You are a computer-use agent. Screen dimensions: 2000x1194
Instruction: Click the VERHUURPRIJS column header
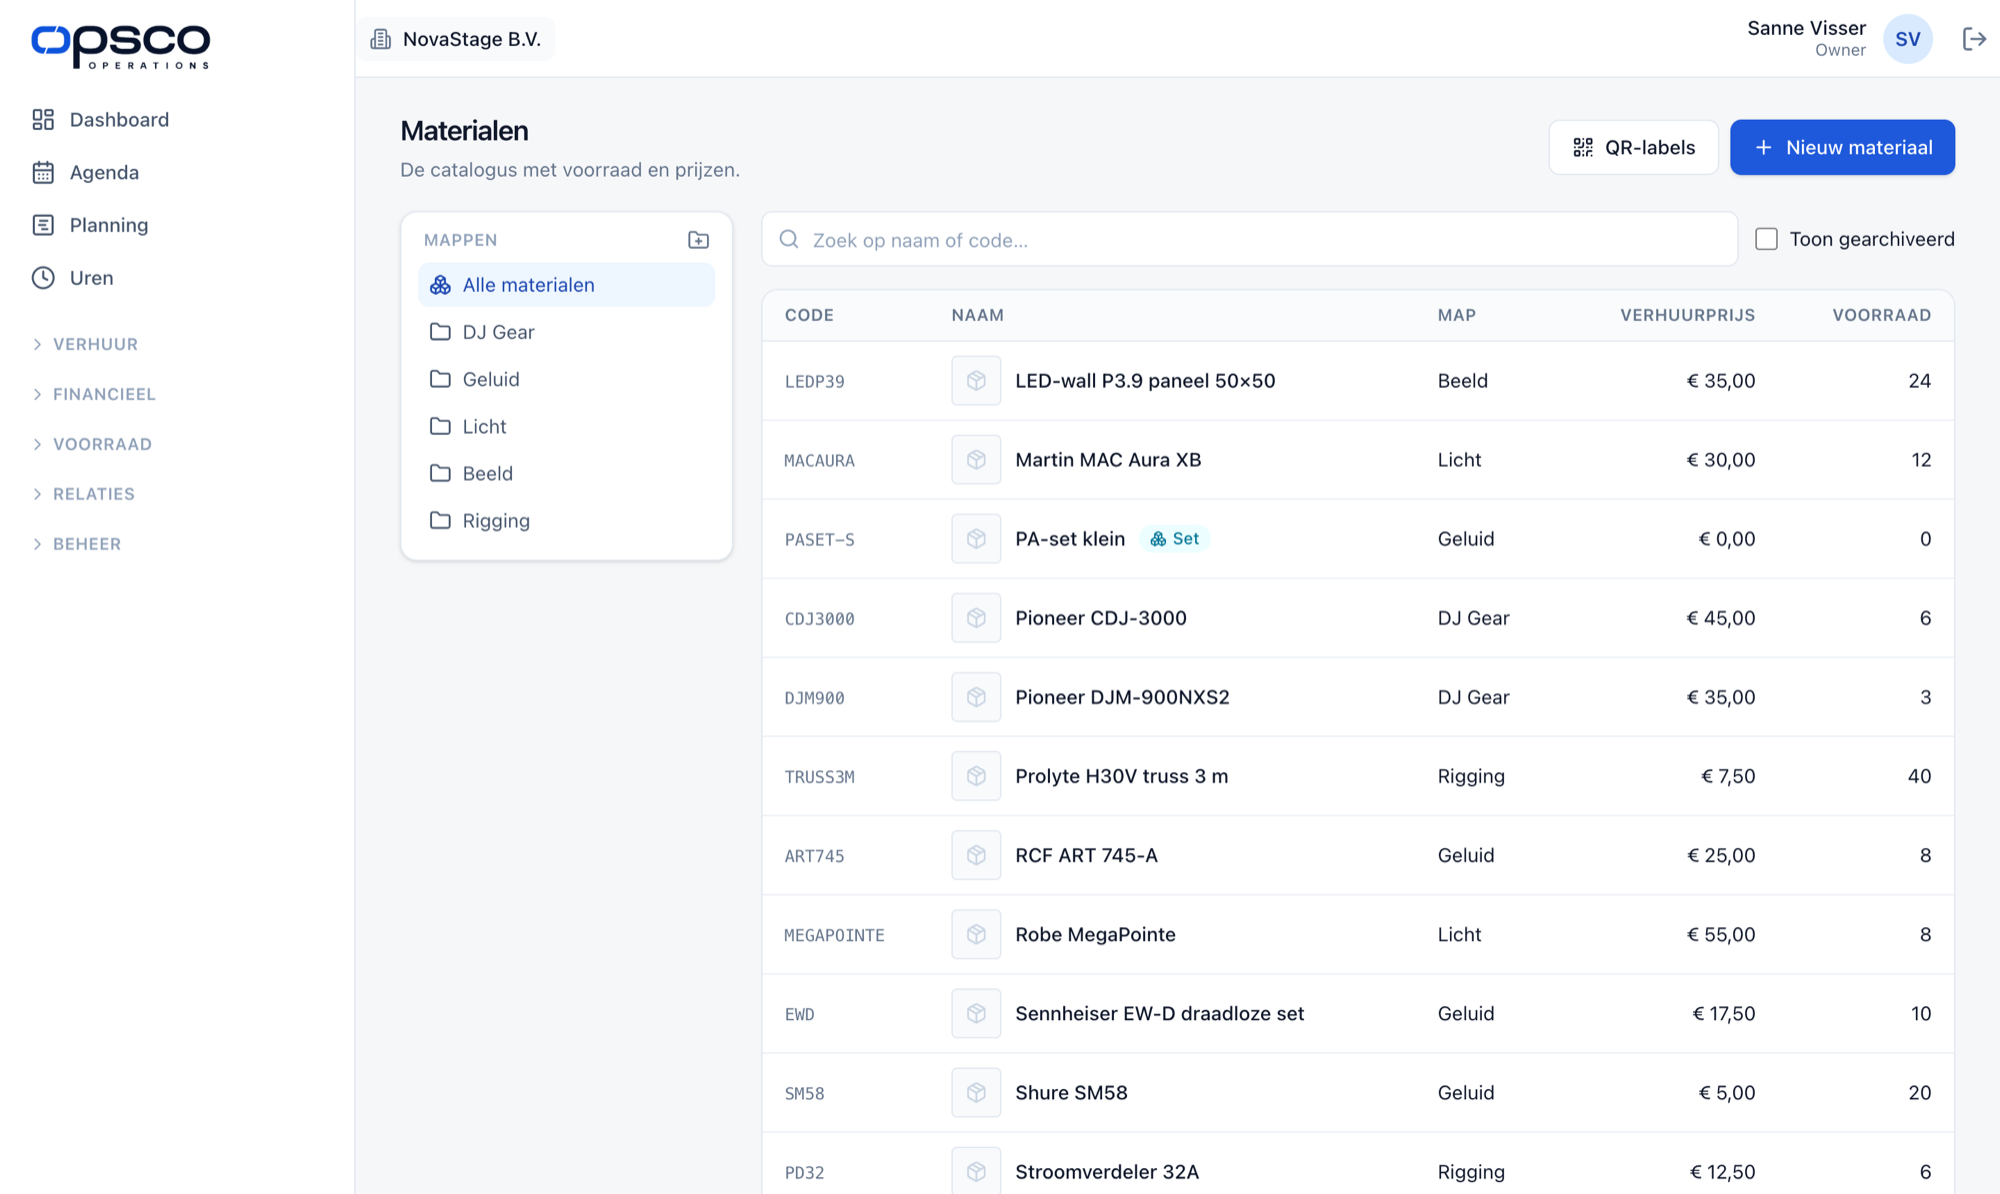point(1687,315)
